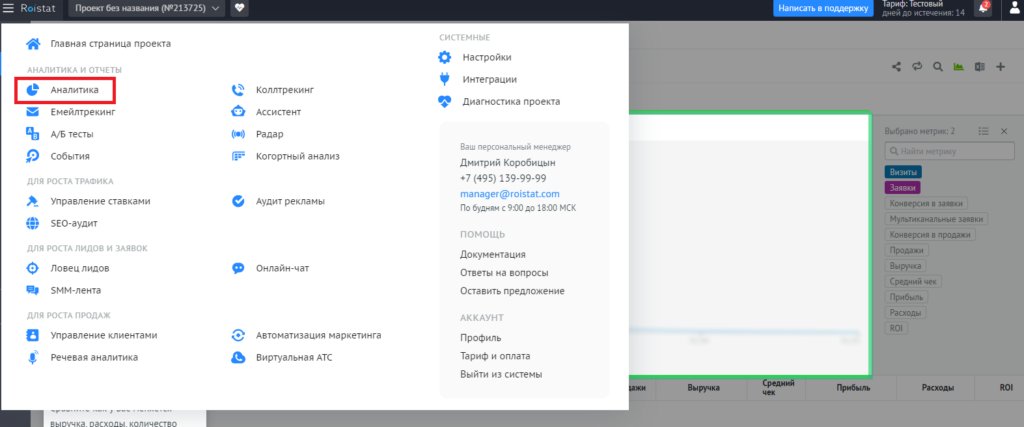The width and height of the screenshot is (1024, 427).
Task: Click the Интеграции plug icon
Action: pos(445,80)
